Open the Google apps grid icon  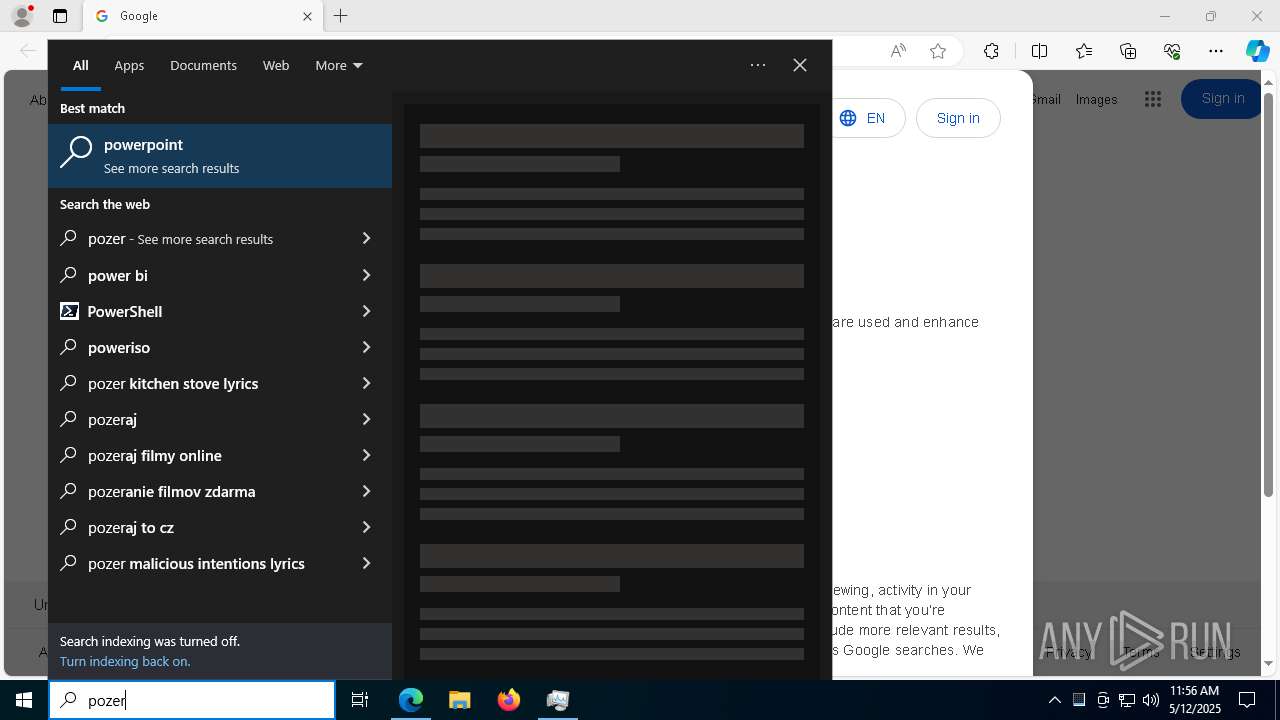(1153, 99)
